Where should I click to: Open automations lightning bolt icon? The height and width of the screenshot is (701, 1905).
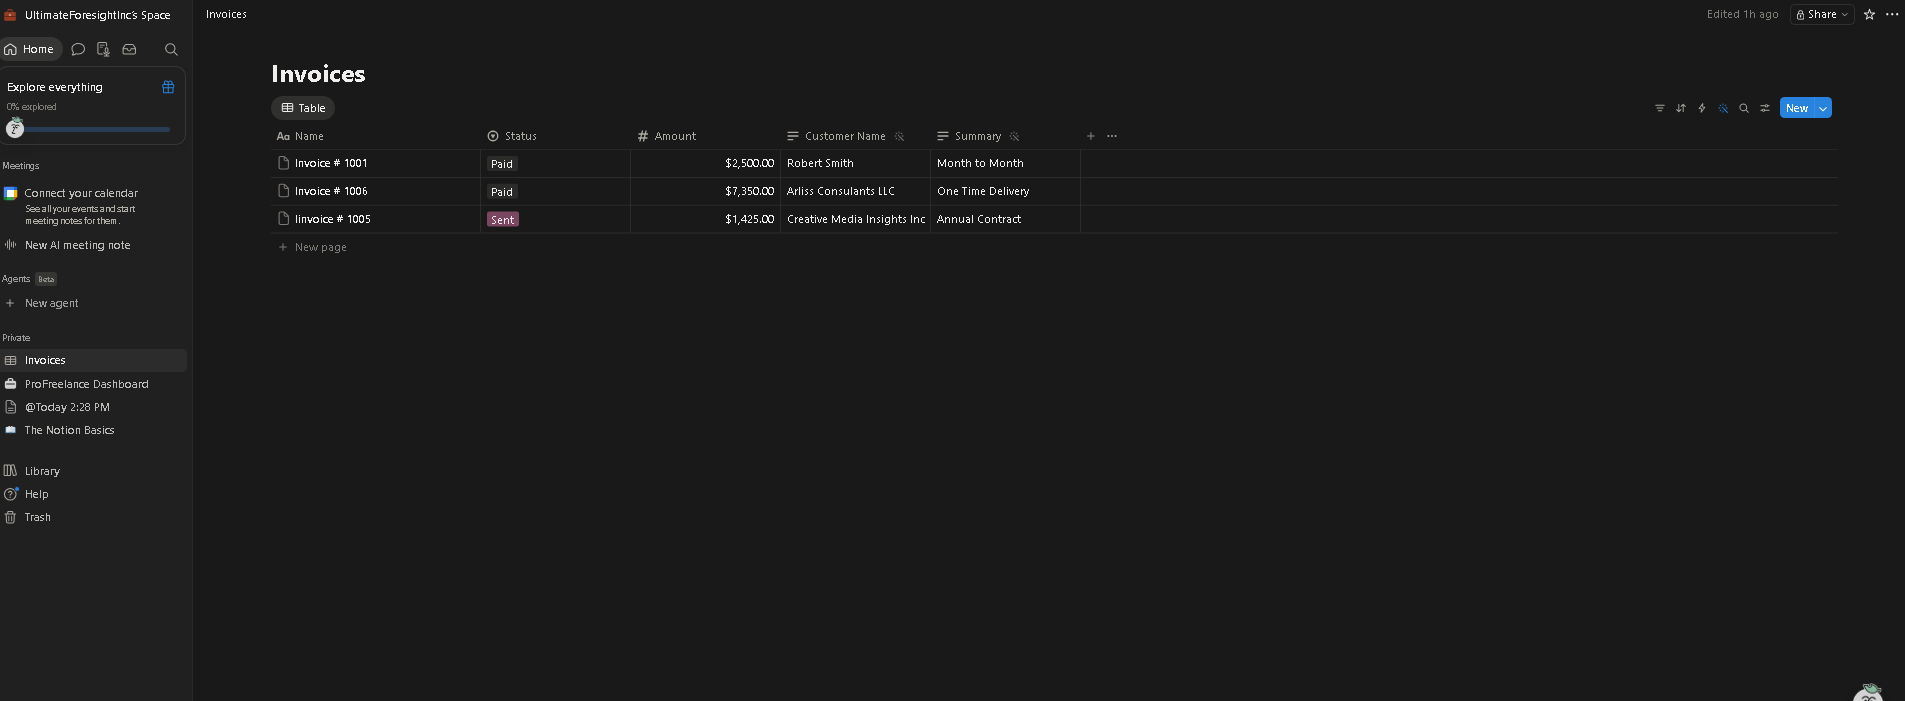point(1701,108)
